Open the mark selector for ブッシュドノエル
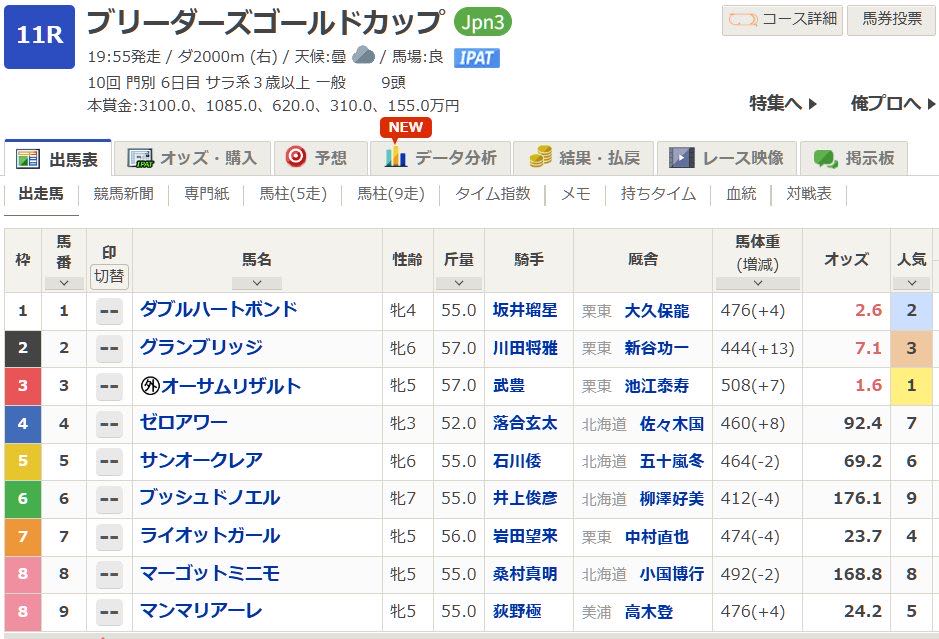 [x=109, y=499]
